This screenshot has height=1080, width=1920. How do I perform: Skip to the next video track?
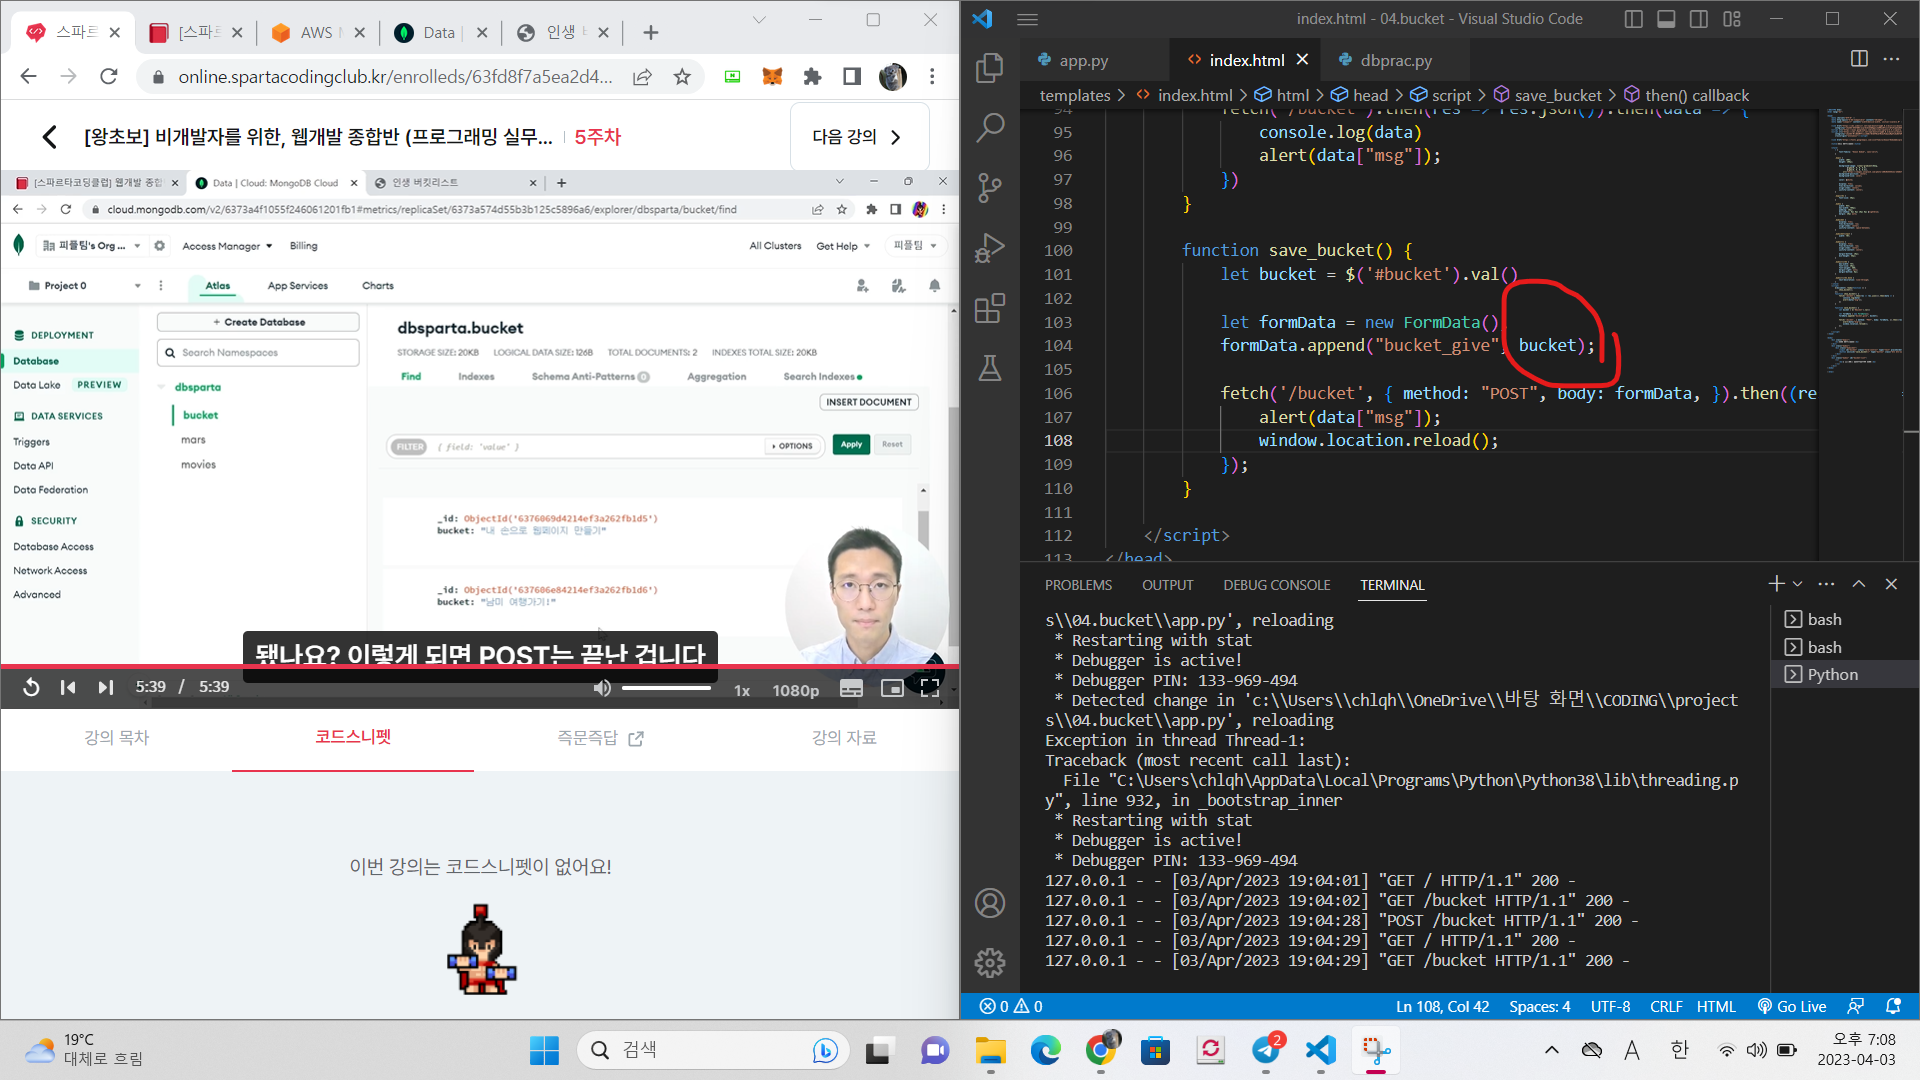(105, 687)
